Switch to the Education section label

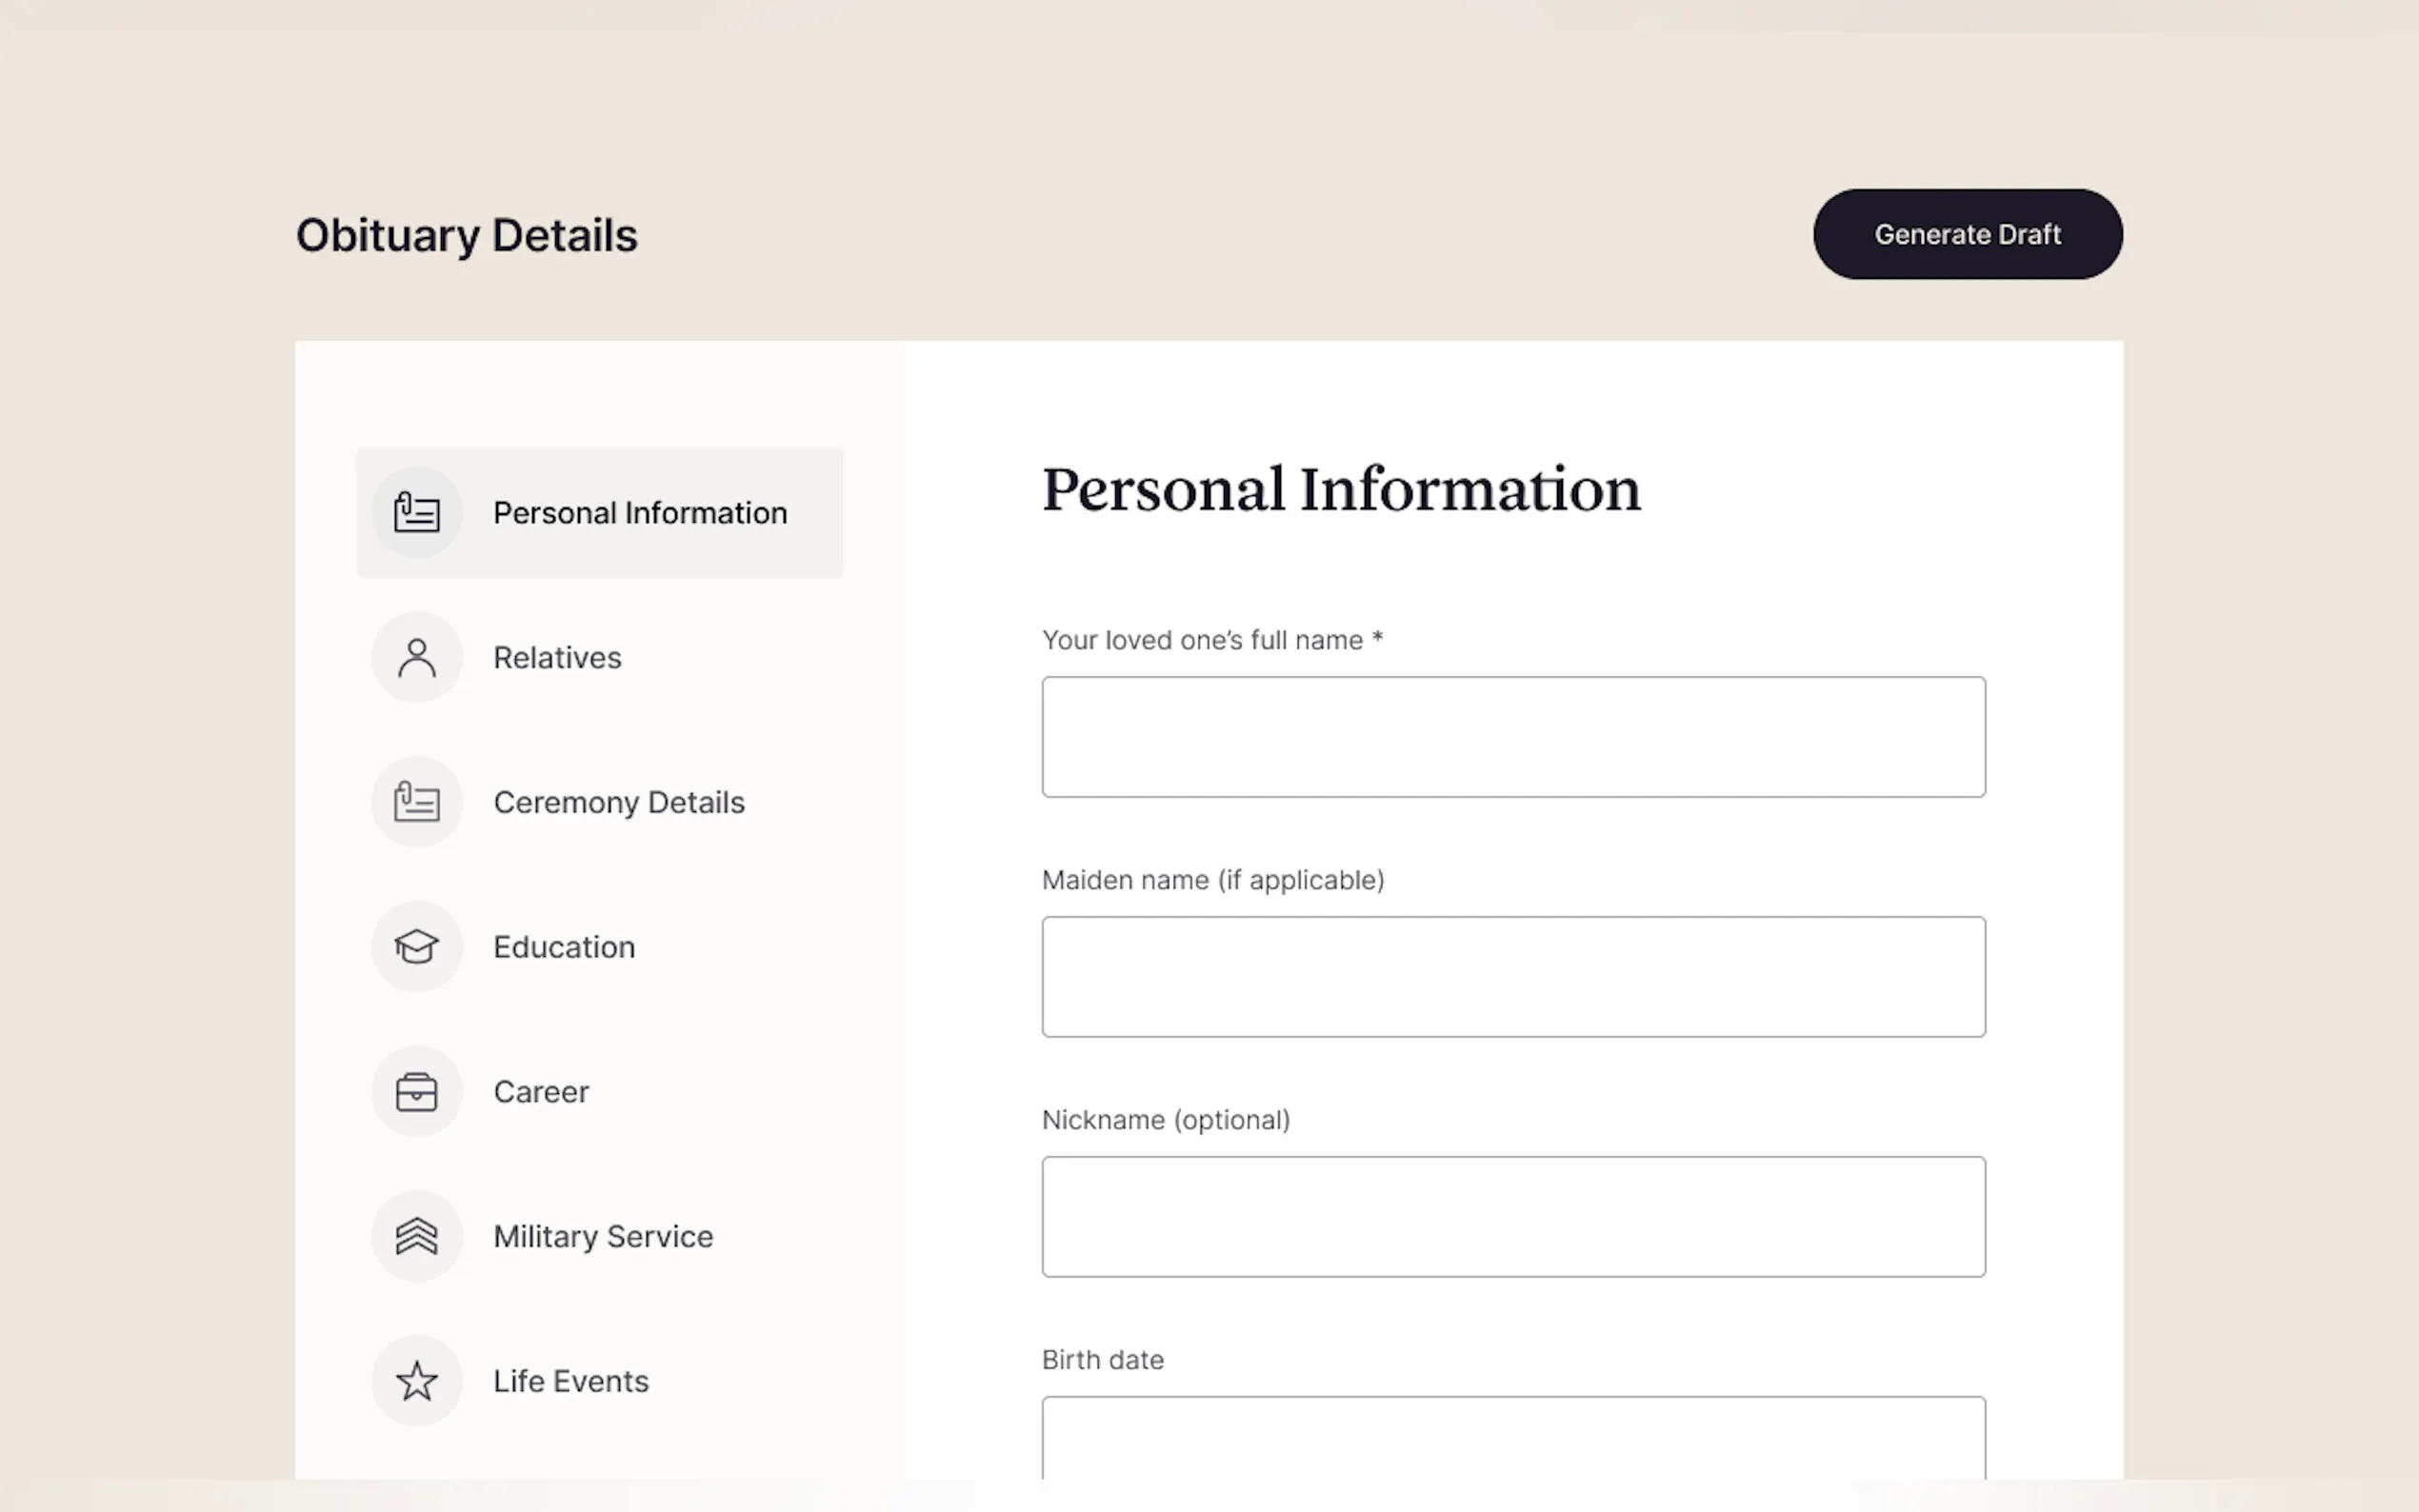point(564,947)
